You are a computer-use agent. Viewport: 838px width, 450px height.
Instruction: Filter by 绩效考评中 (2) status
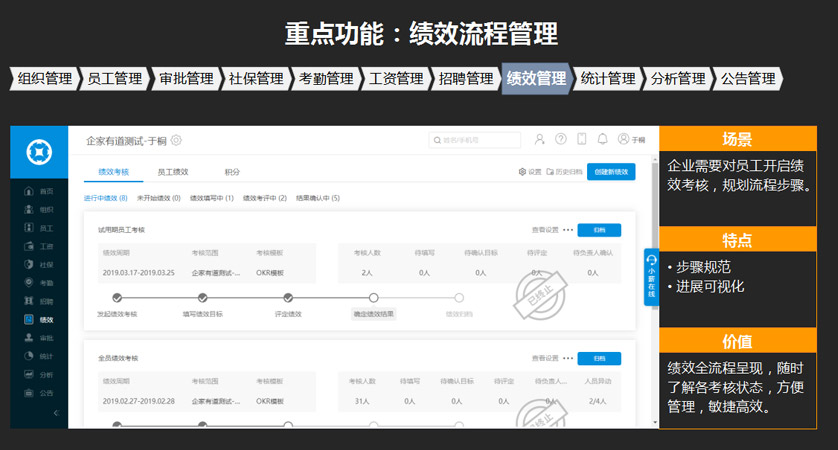[x=265, y=198]
